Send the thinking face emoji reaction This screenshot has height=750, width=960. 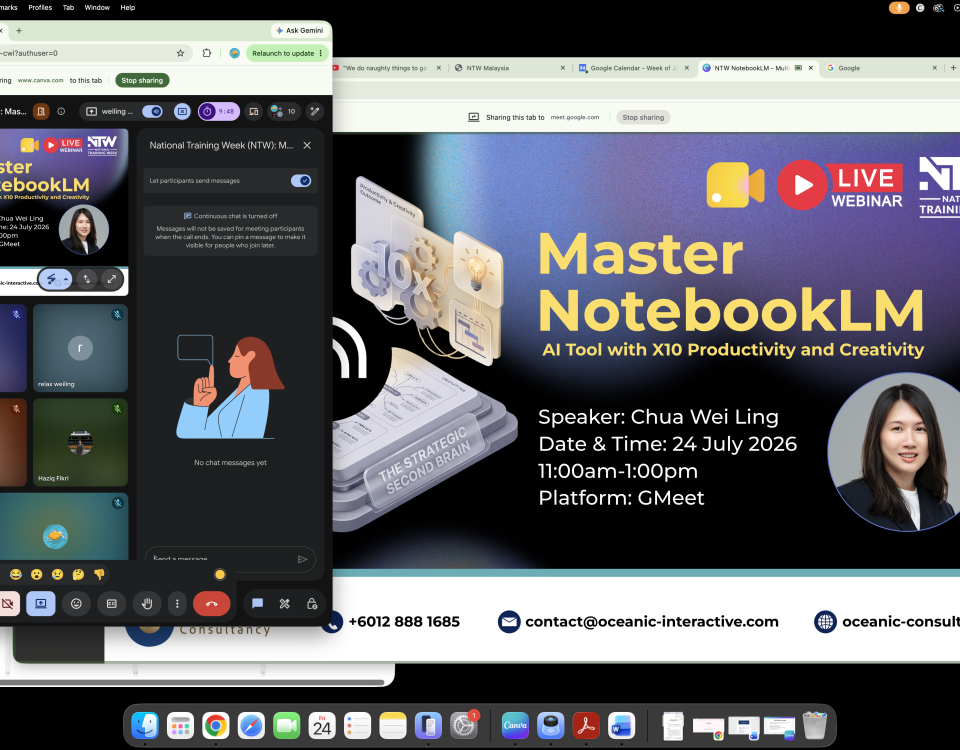(78, 574)
